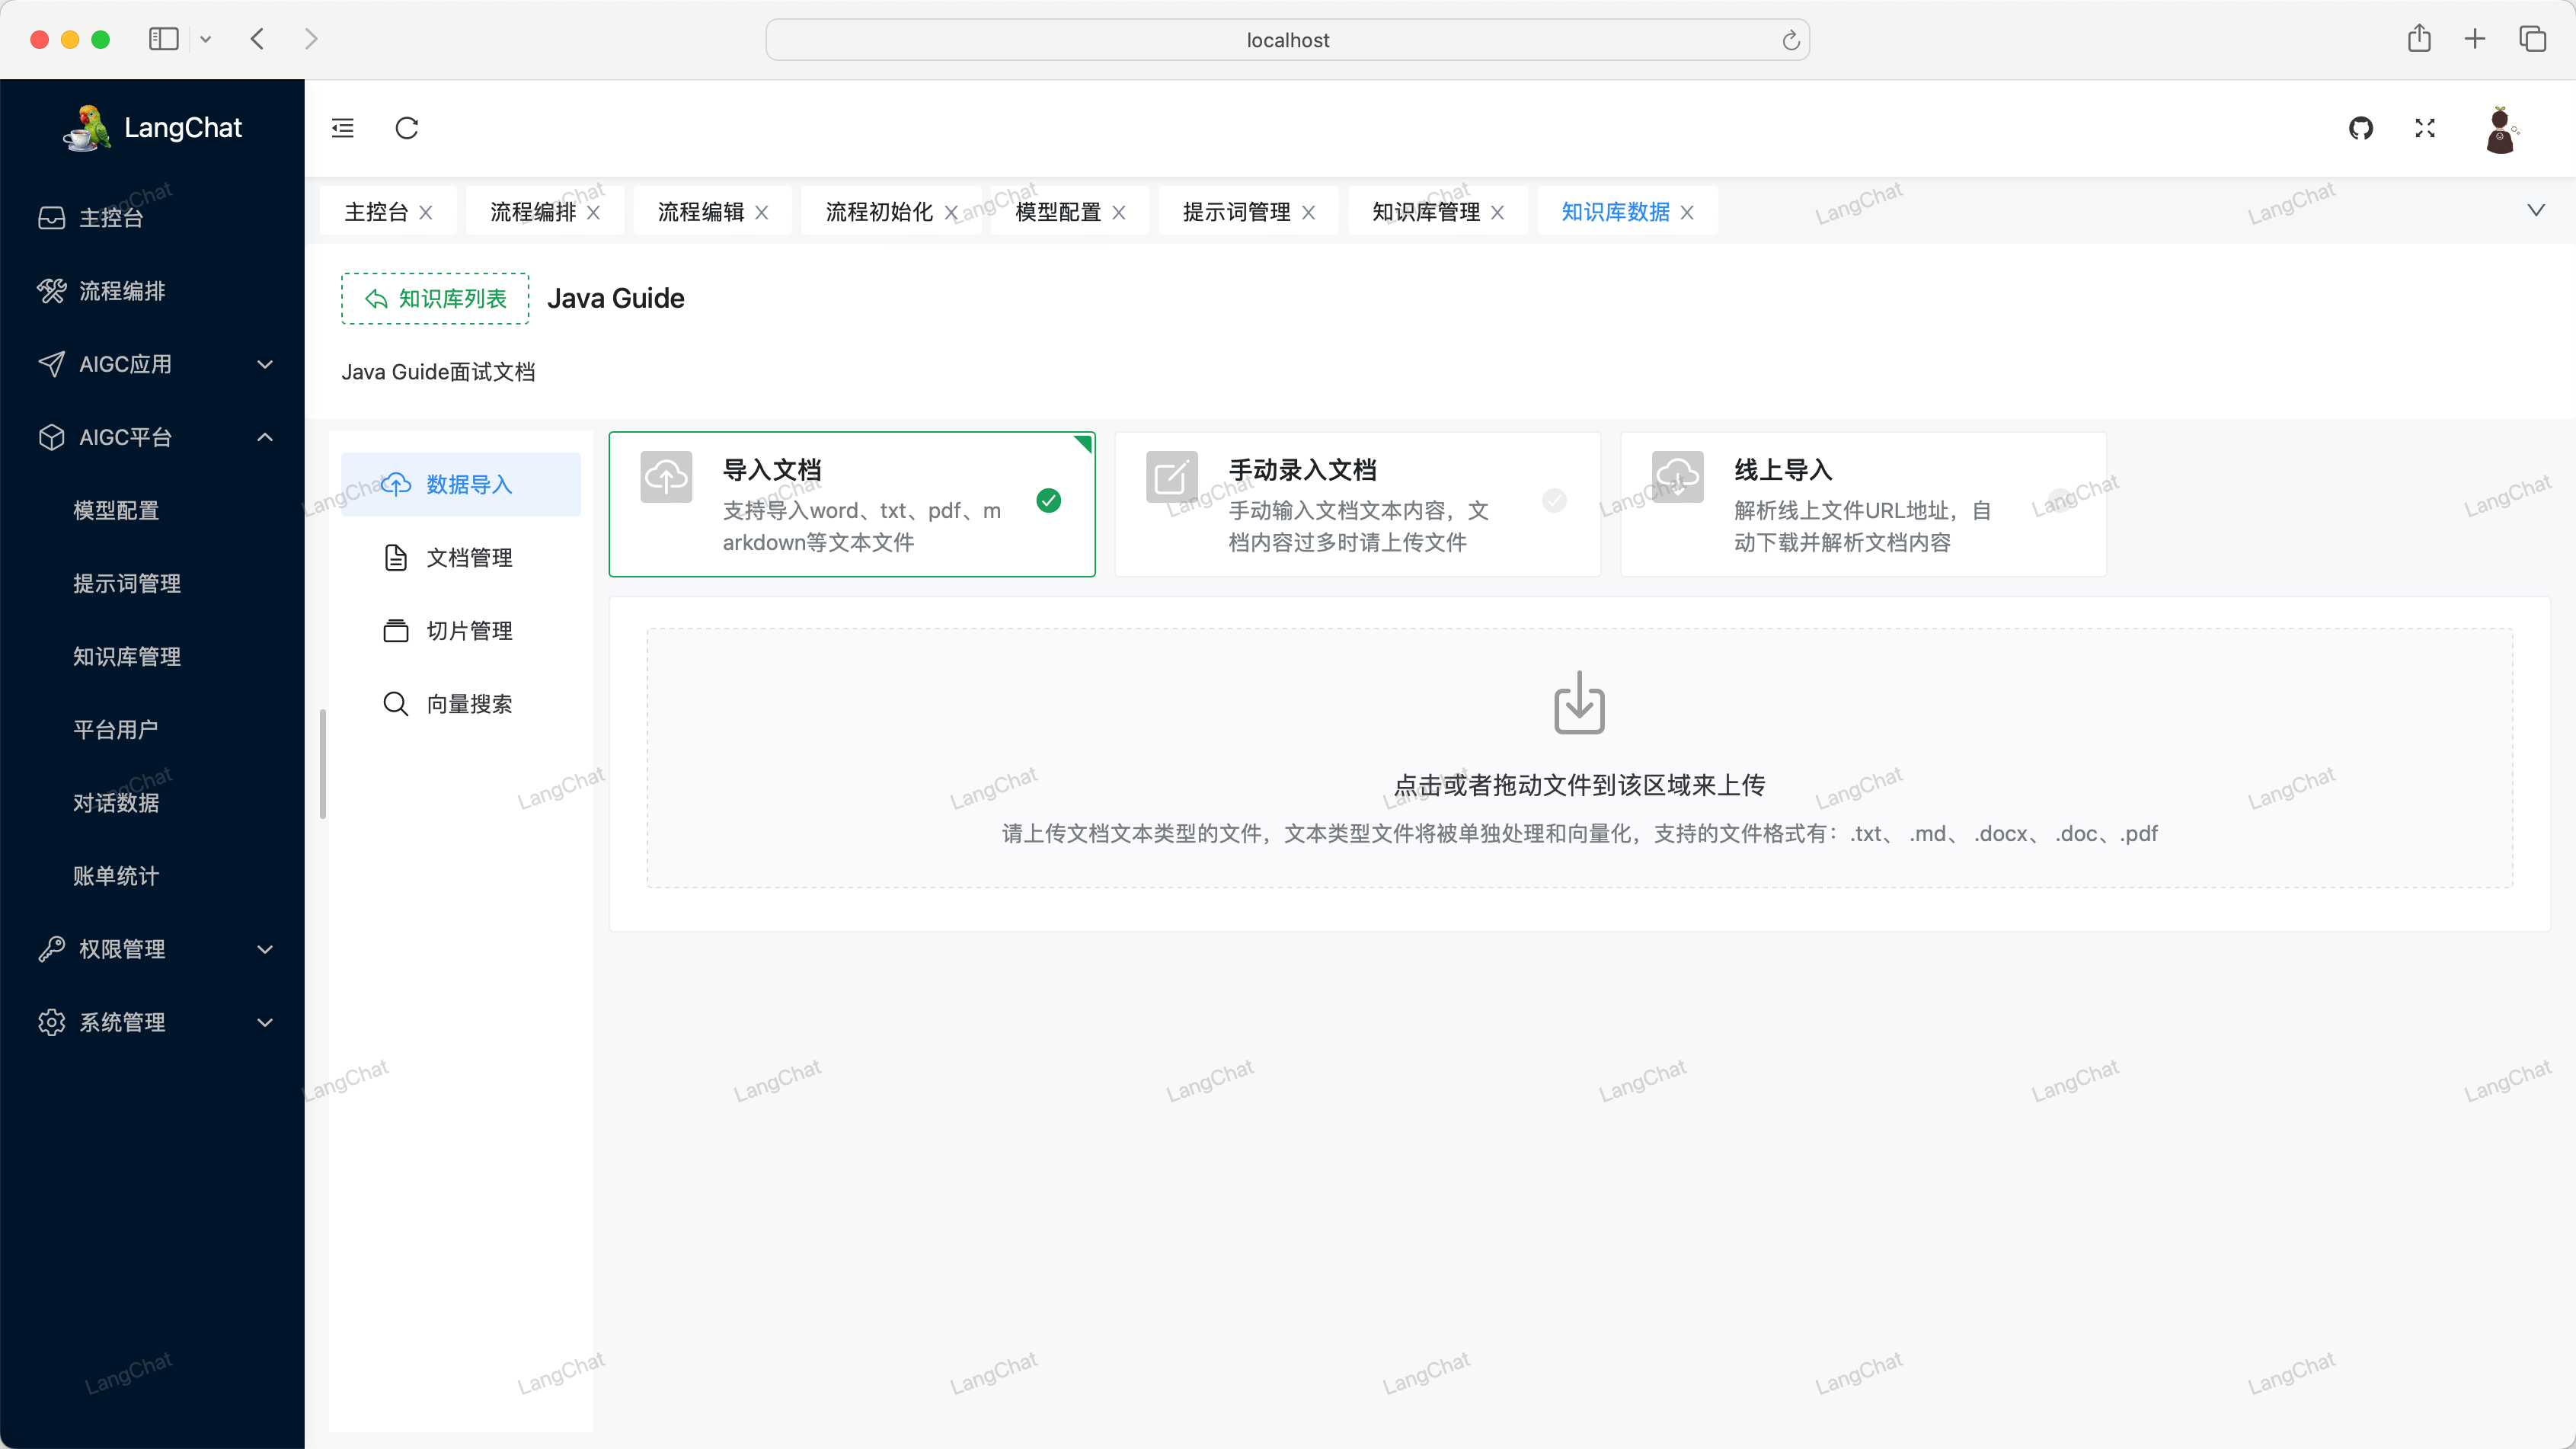Open user avatar menu
The width and height of the screenshot is (2576, 1449).
(x=2499, y=130)
